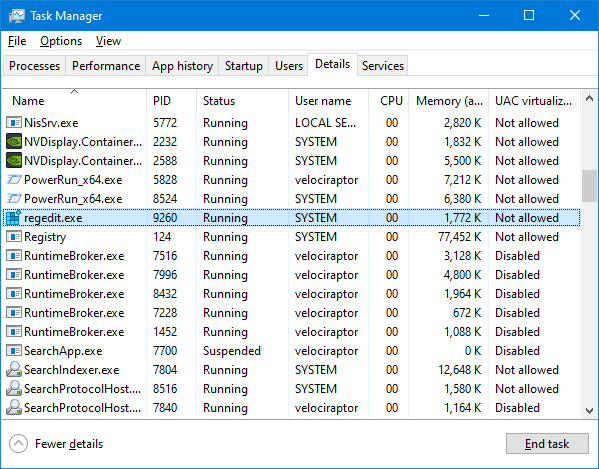
Task: Select the regedit.exe process name
Action: (53, 218)
